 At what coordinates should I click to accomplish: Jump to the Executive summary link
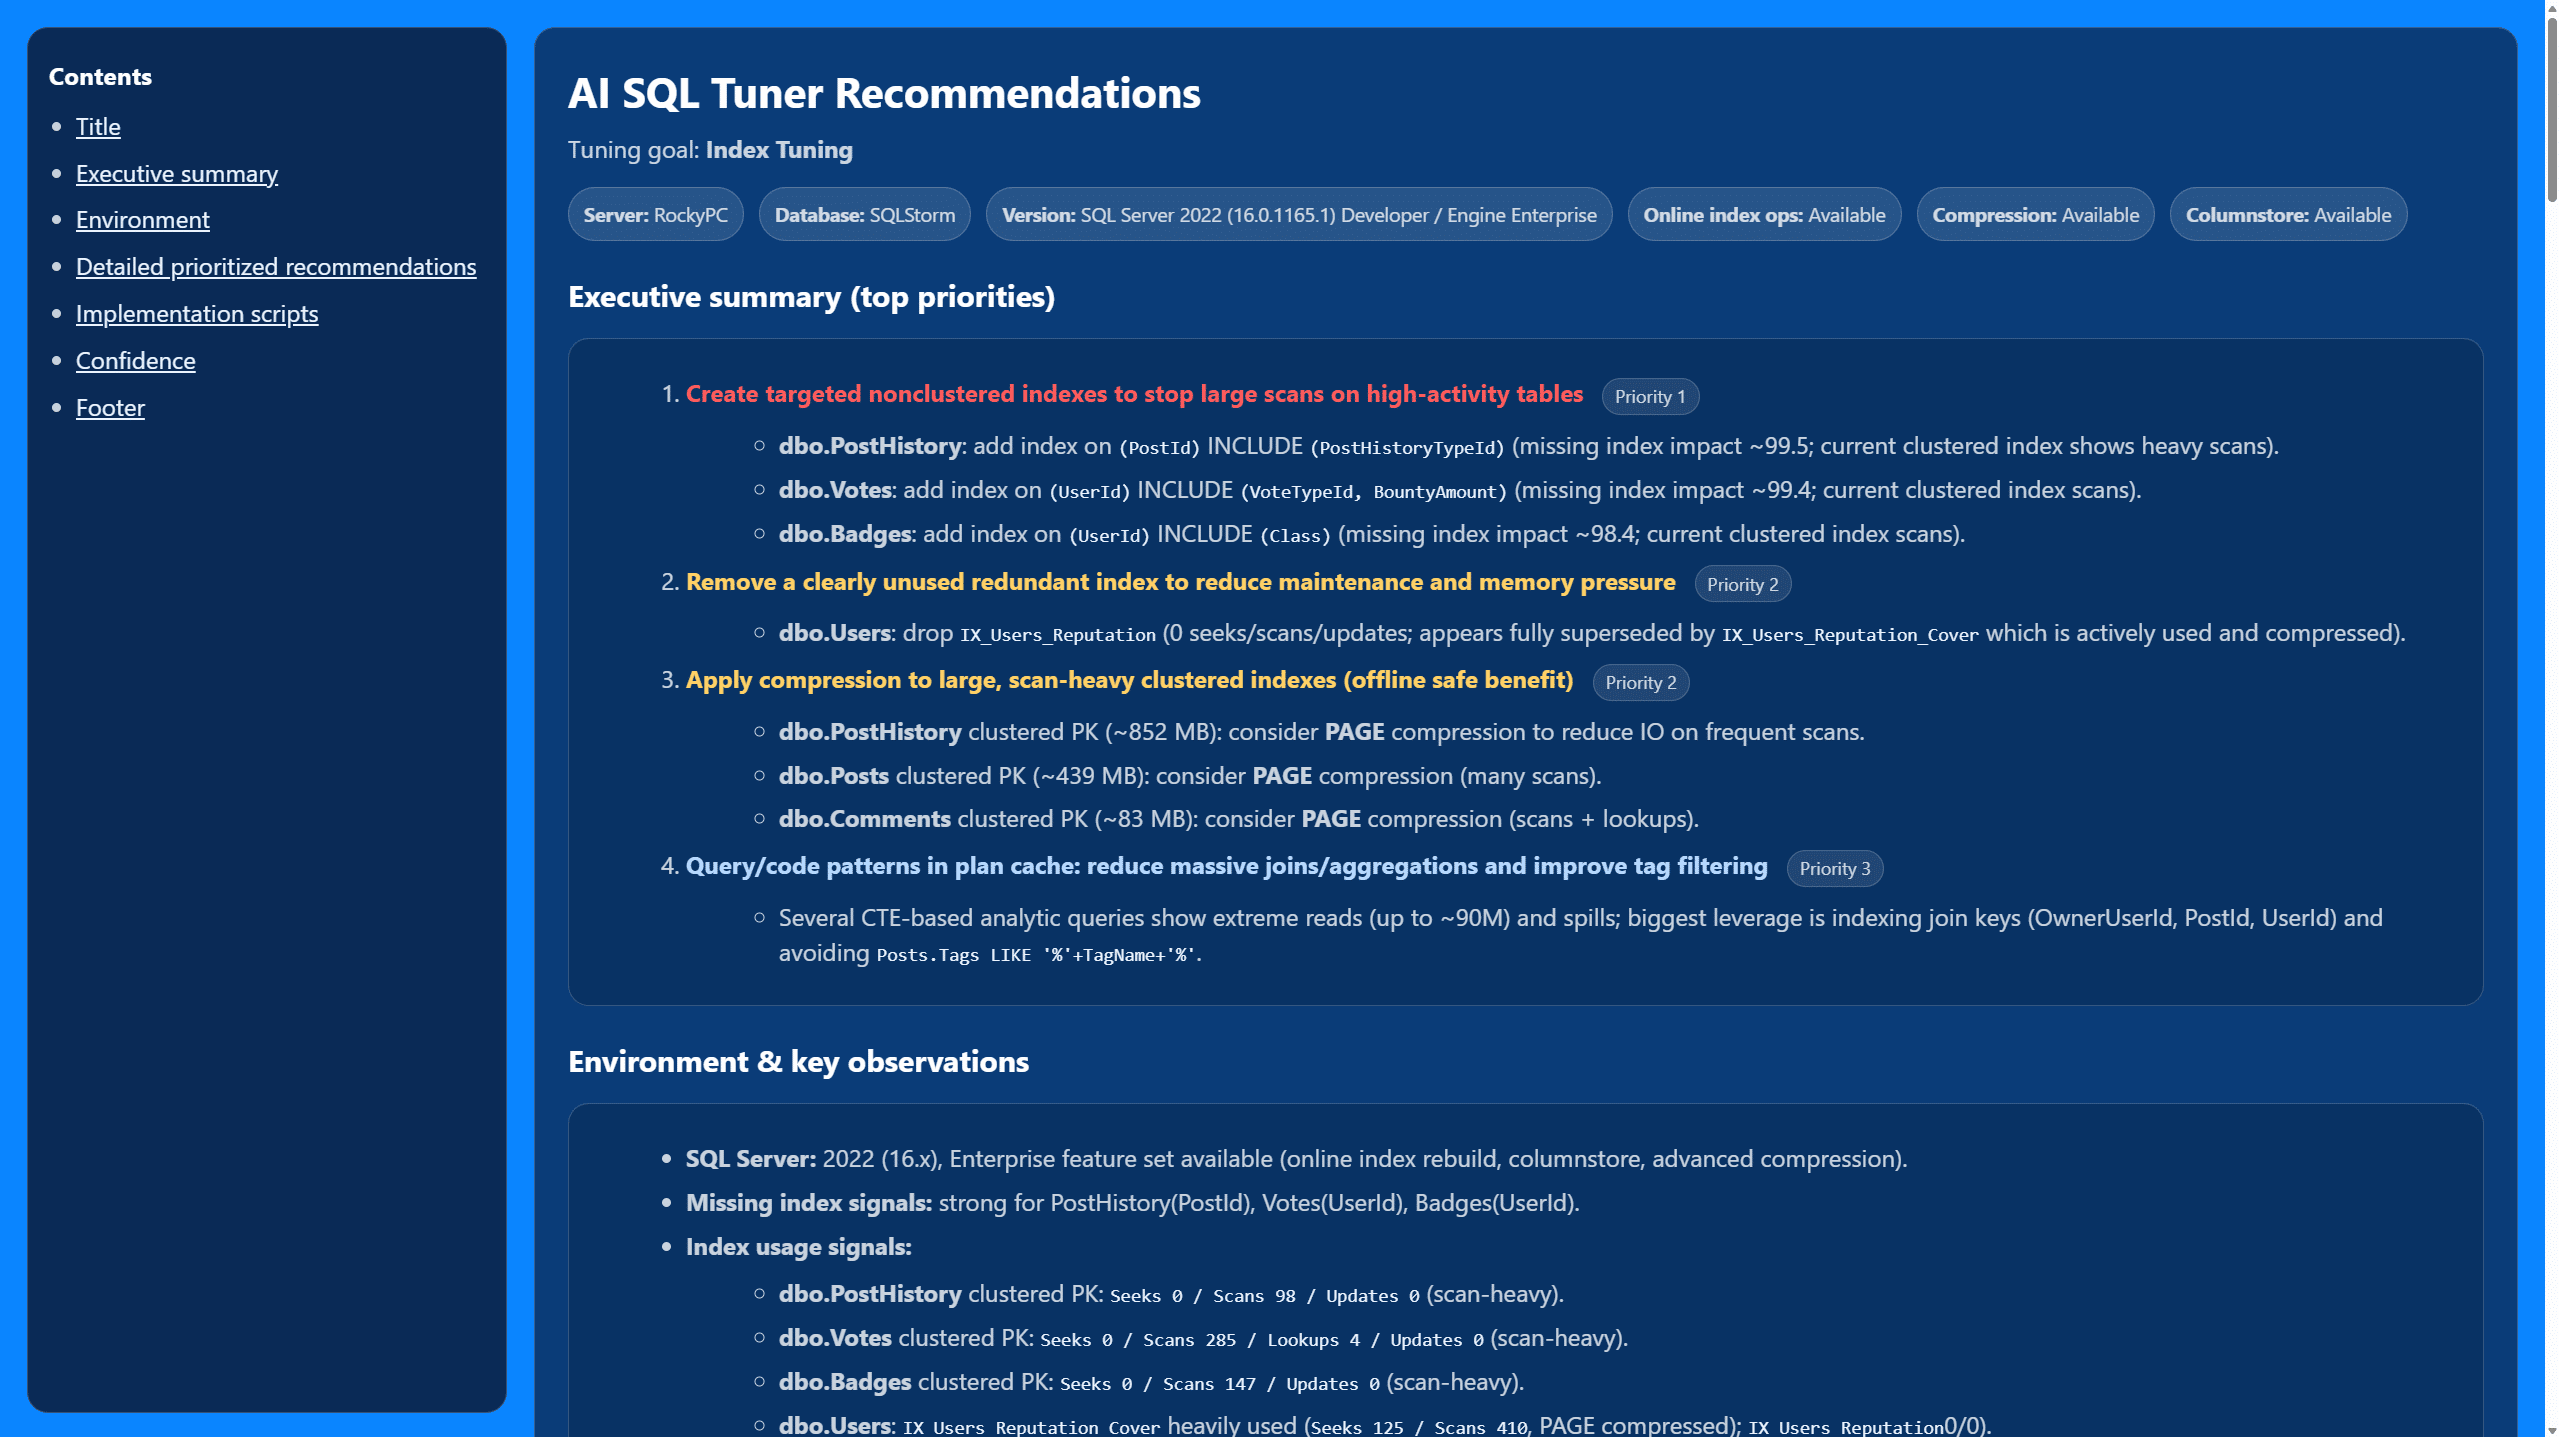click(176, 174)
